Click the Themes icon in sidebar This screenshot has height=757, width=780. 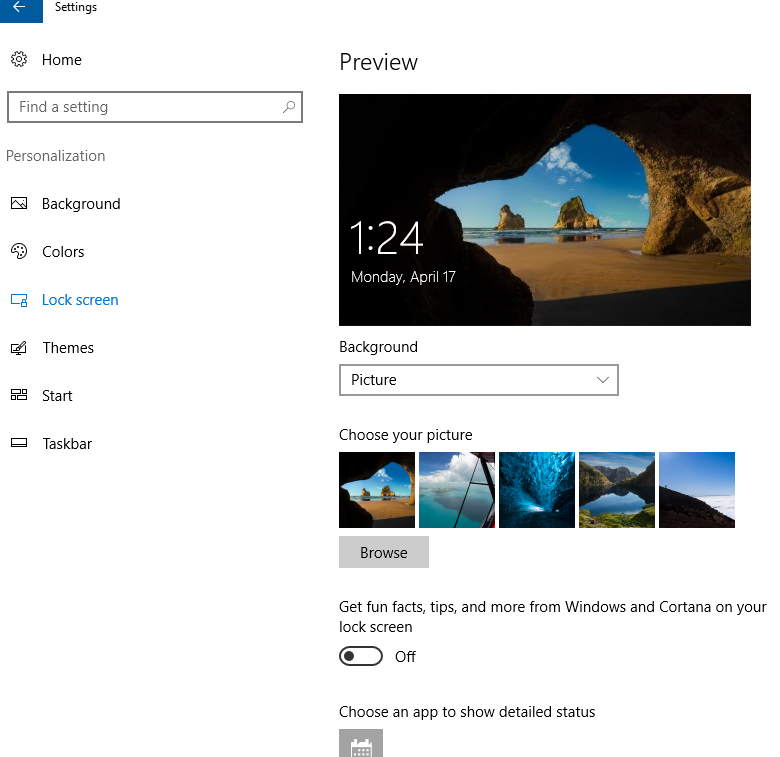click(x=19, y=348)
